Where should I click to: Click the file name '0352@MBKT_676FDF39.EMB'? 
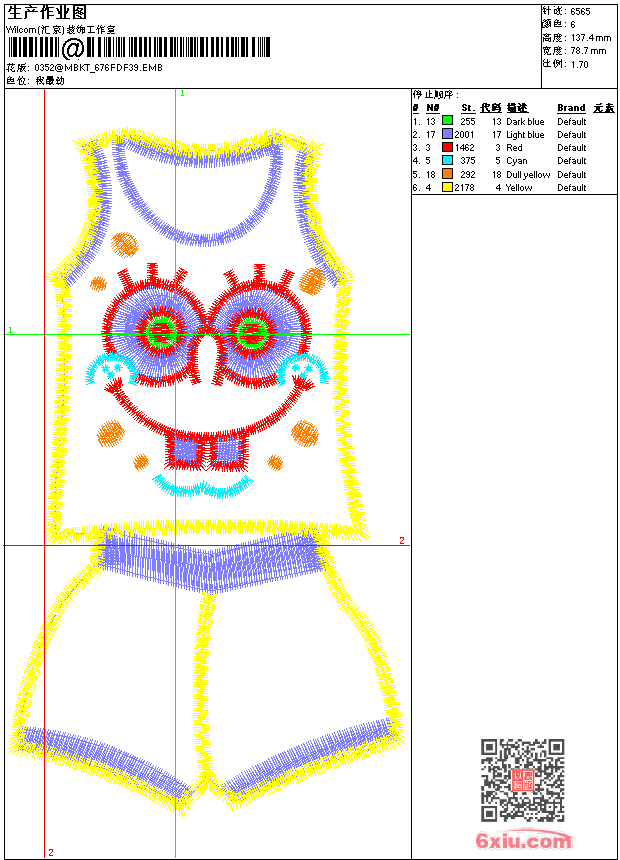(98, 68)
